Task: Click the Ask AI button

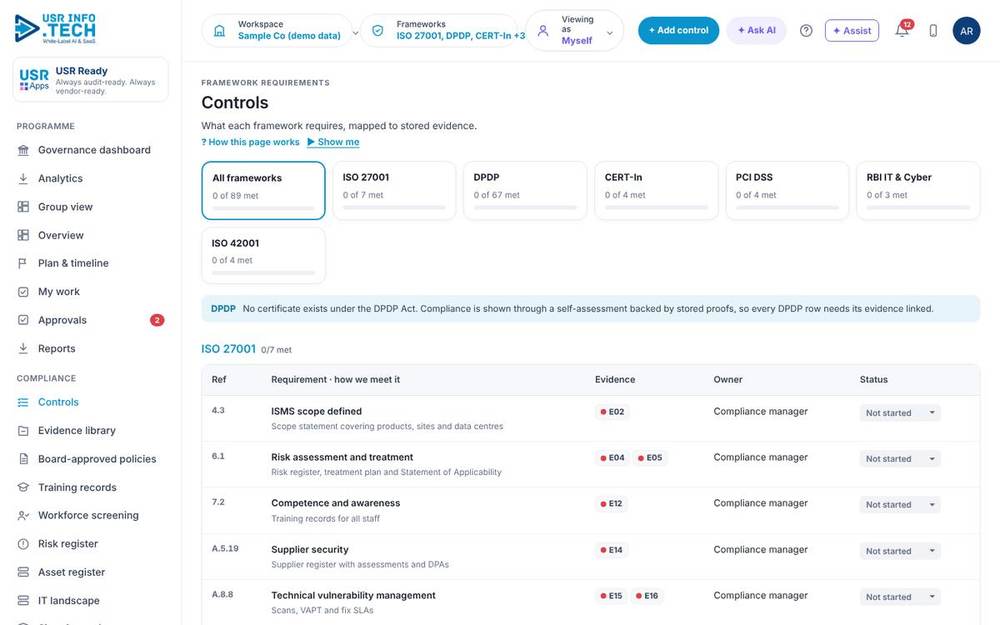Action: click(756, 31)
